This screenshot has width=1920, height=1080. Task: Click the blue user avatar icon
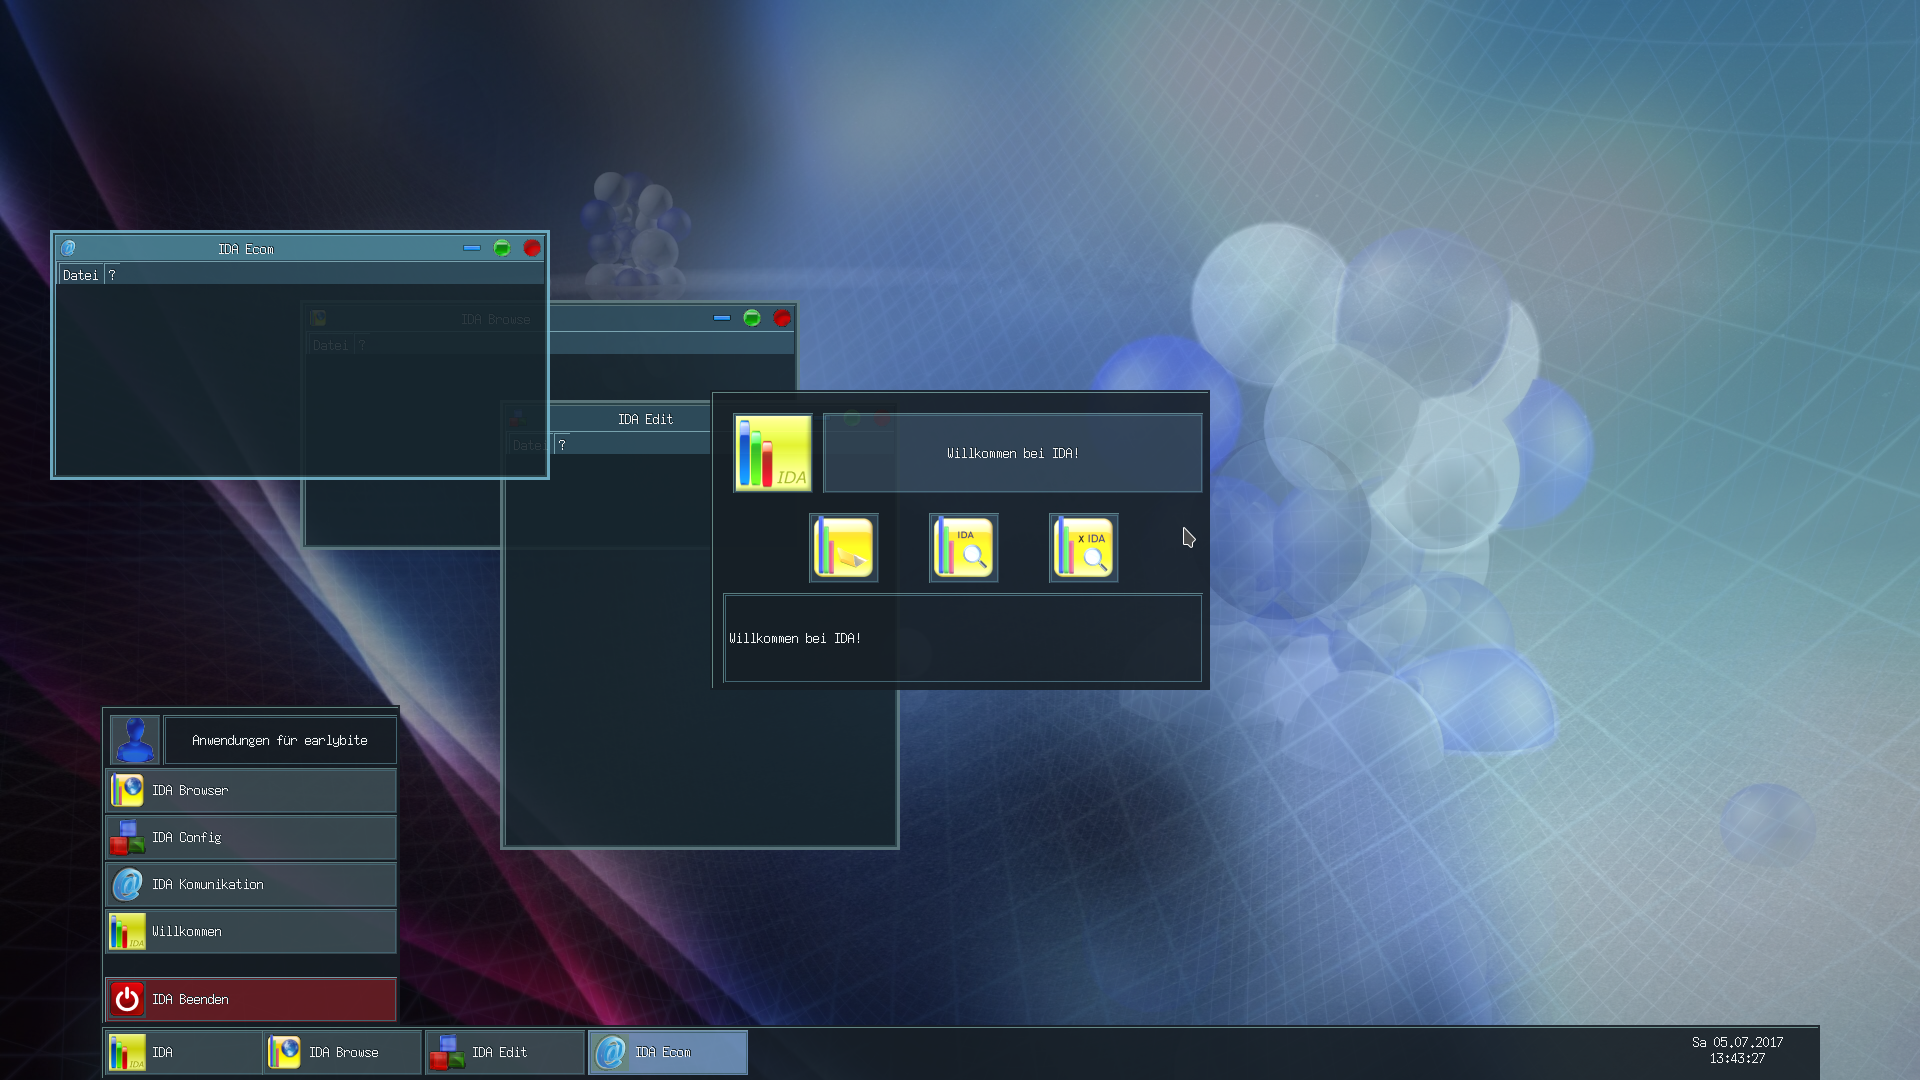pos(134,739)
